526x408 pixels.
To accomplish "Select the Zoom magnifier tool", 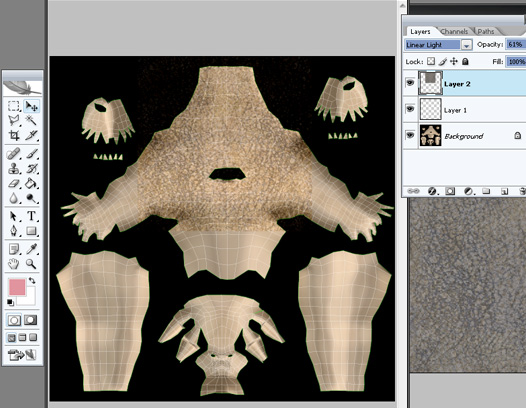I will [31, 264].
